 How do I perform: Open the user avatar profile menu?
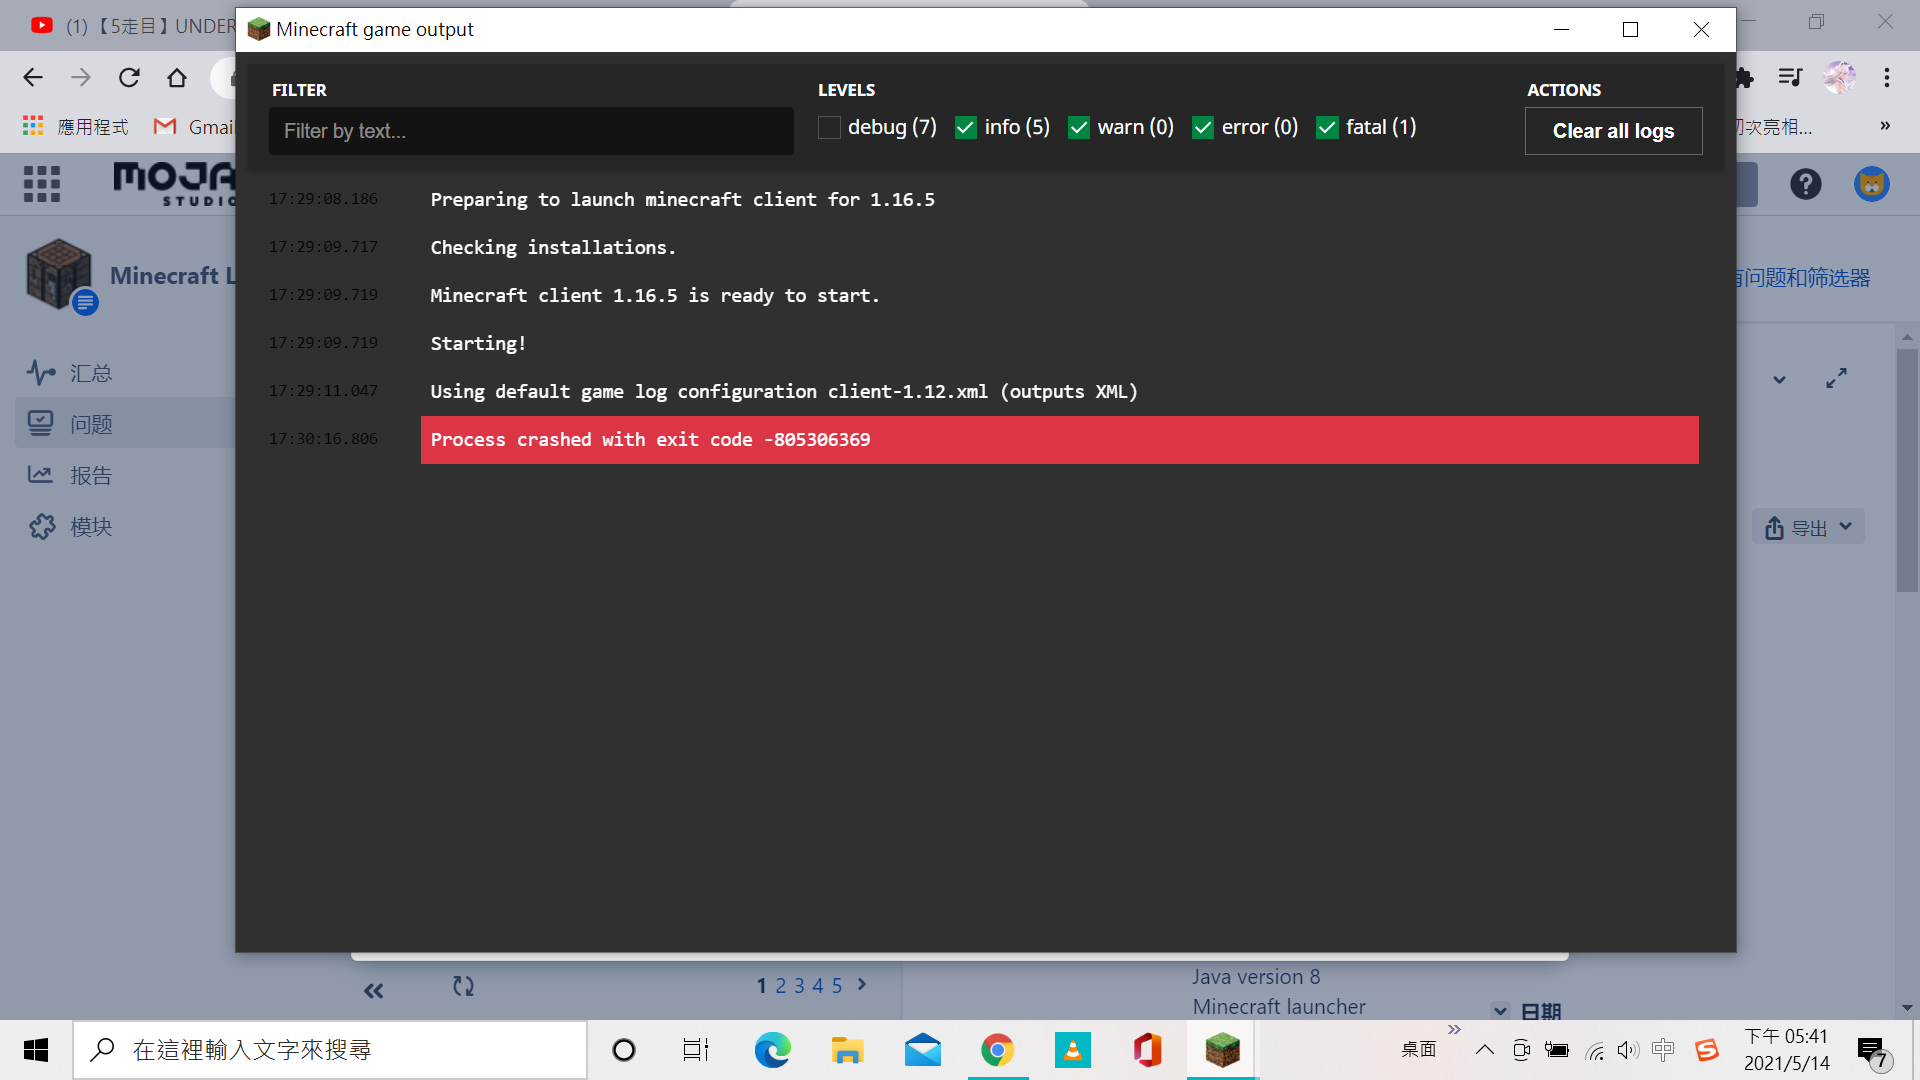click(1871, 184)
